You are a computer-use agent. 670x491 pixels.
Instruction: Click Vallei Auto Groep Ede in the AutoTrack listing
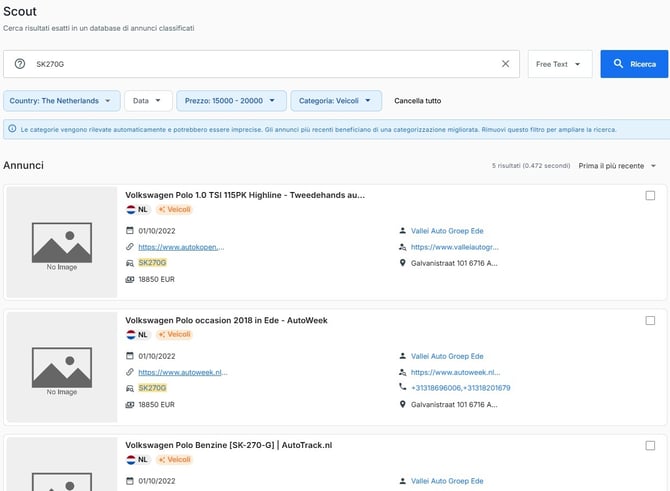tap(447, 481)
